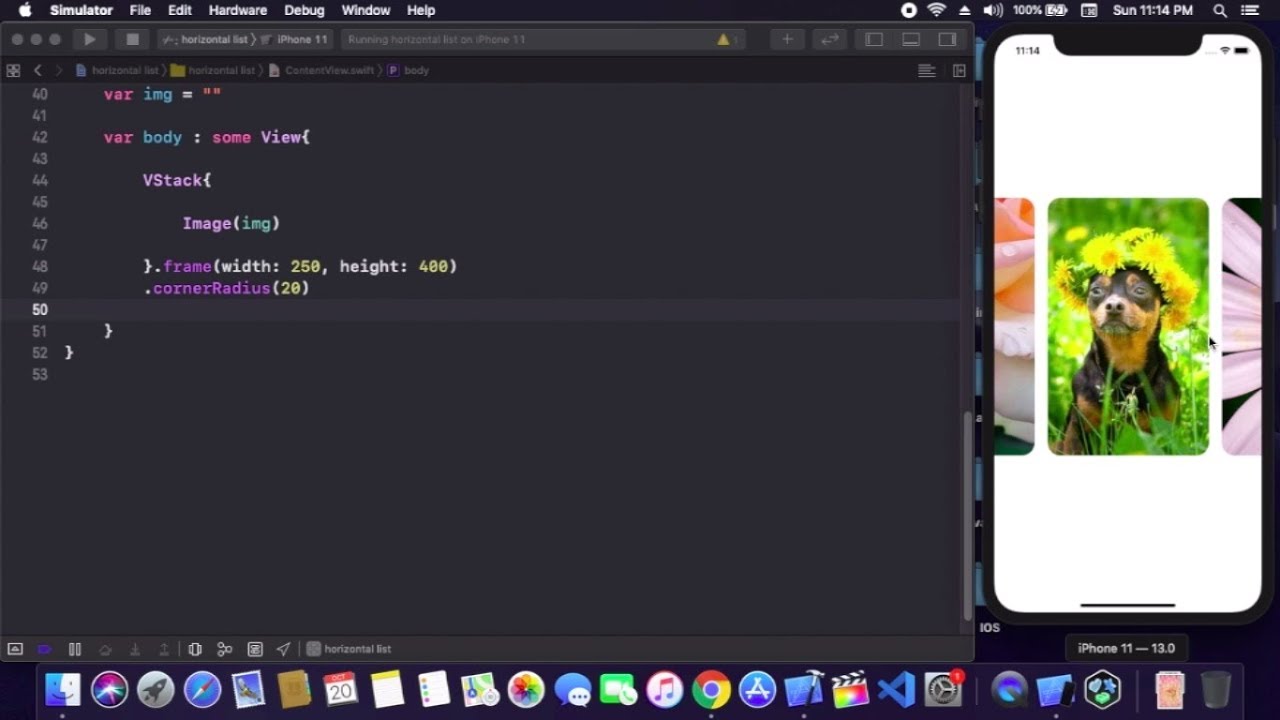
Task: Open the Debug View Hierarchy button
Action: pyautogui.click(x=195, y=649)
